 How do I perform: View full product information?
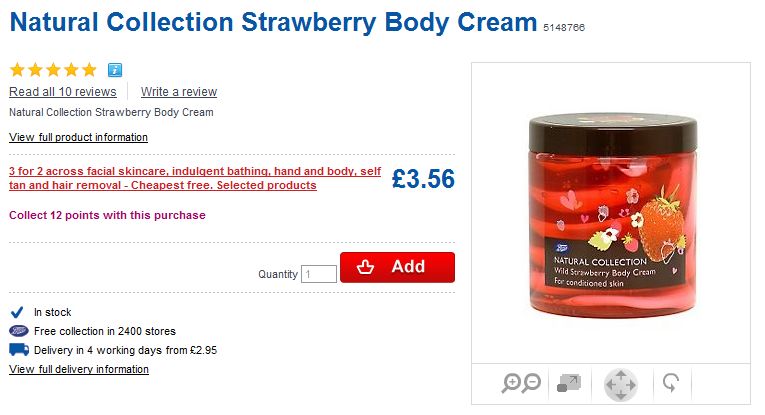pyautogui.click(x=78, y=138)
